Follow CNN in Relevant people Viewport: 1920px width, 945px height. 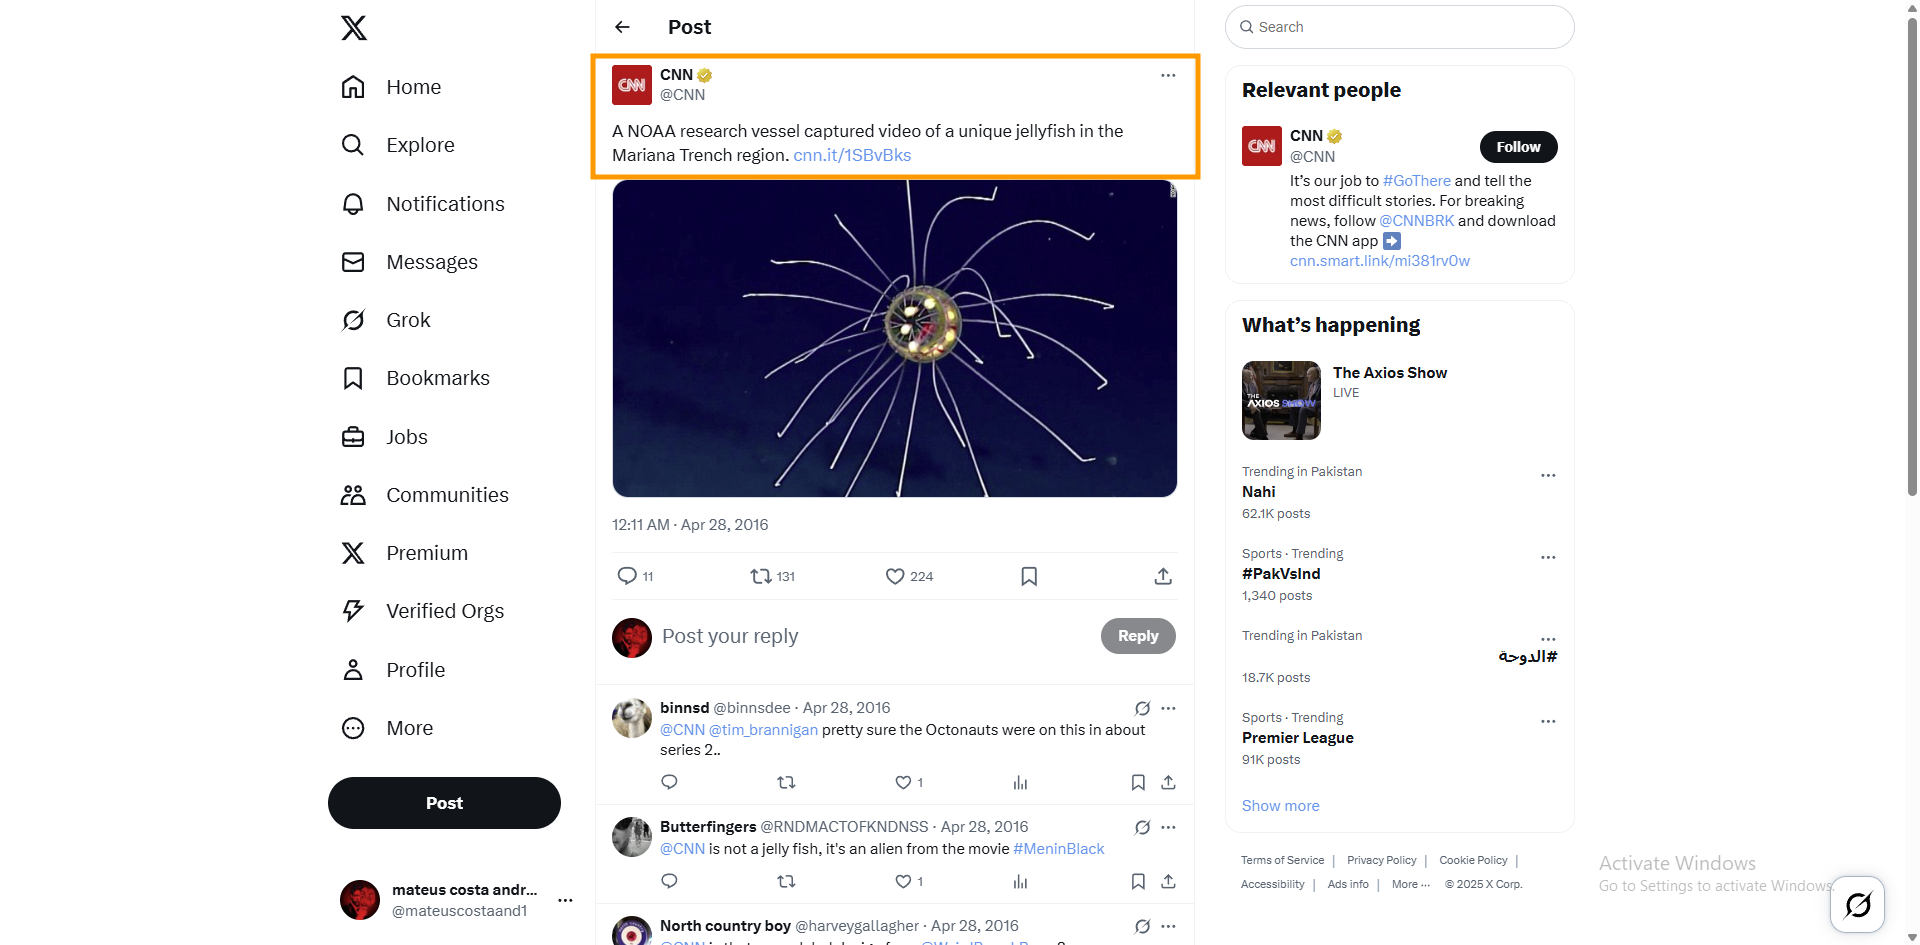coord(1518,147)
